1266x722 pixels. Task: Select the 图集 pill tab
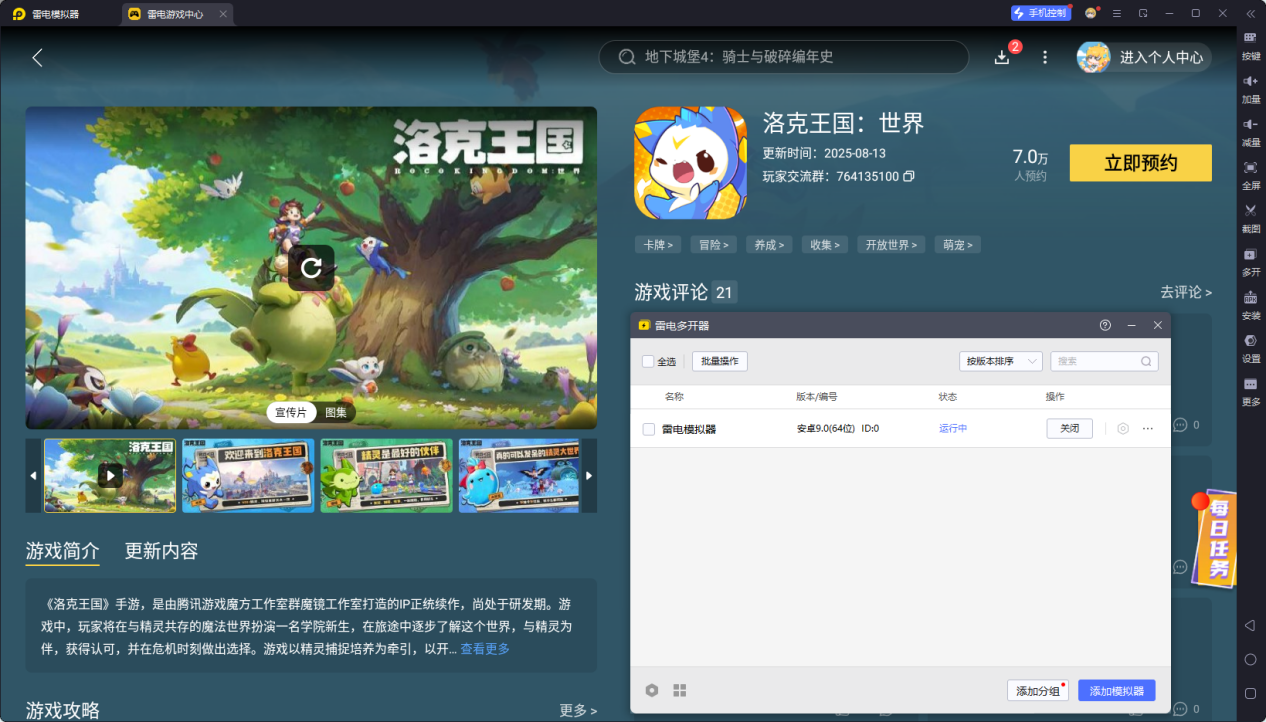336,412
